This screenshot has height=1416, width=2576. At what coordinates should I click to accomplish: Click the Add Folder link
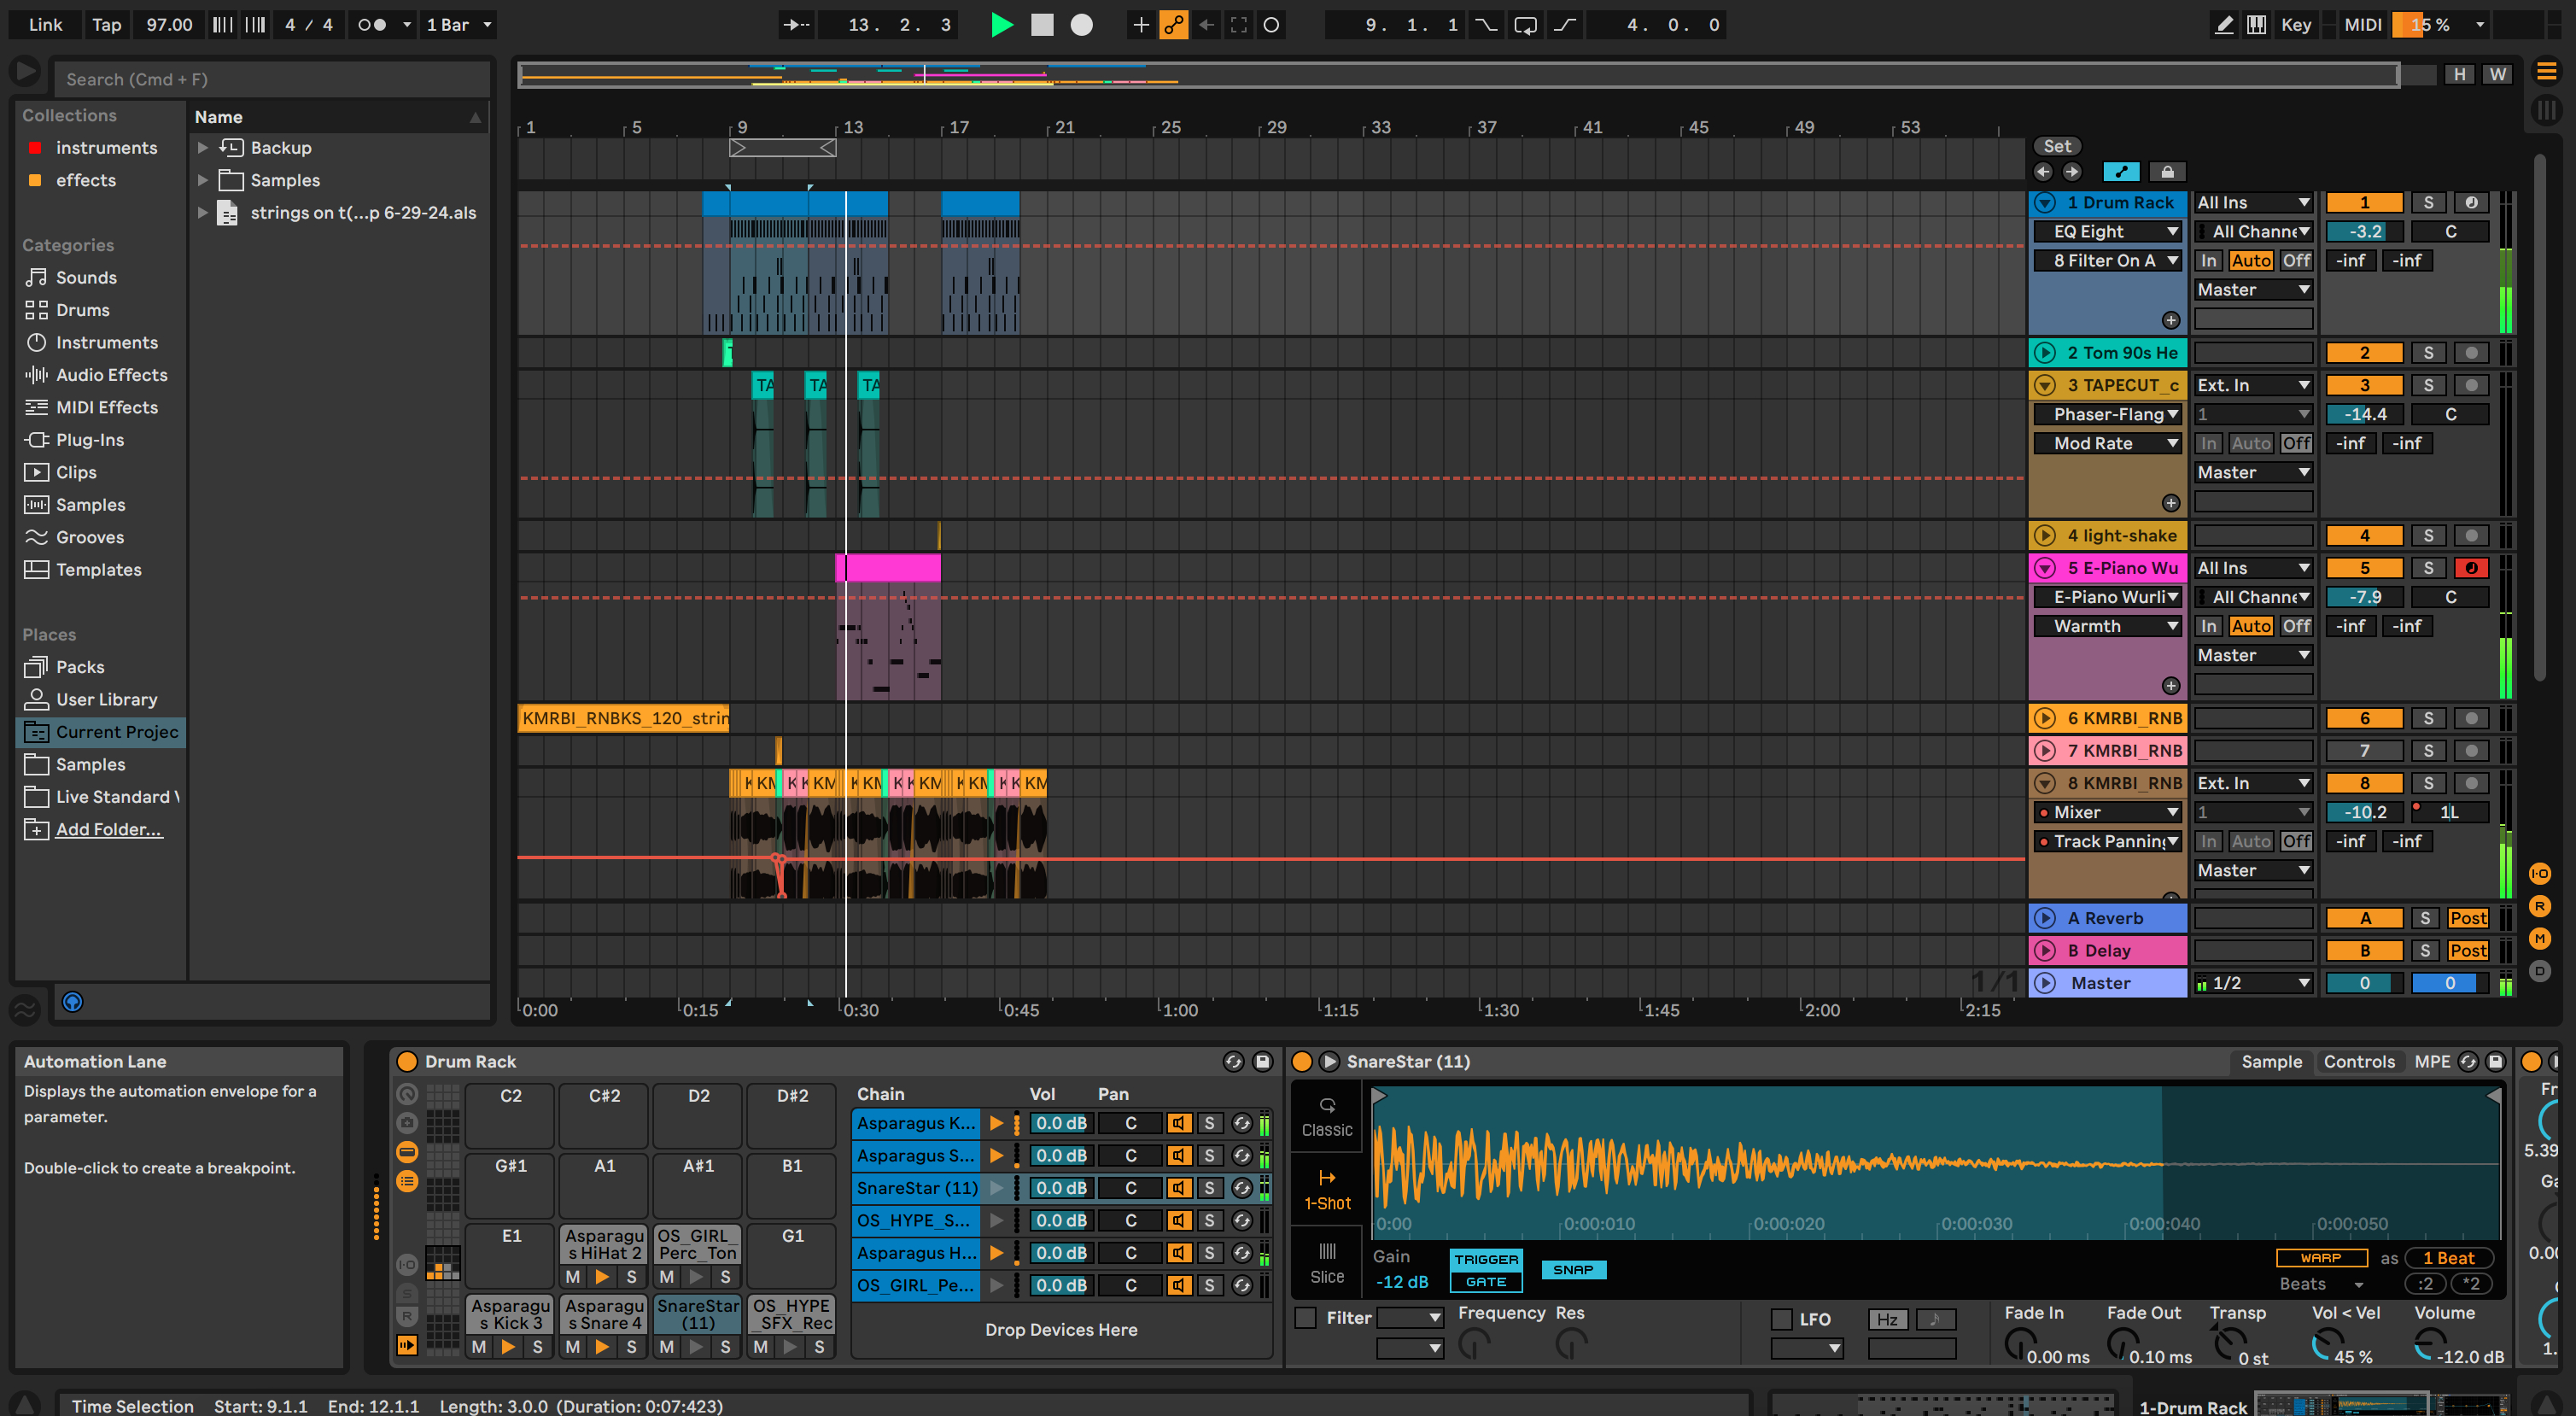[108, 829]
